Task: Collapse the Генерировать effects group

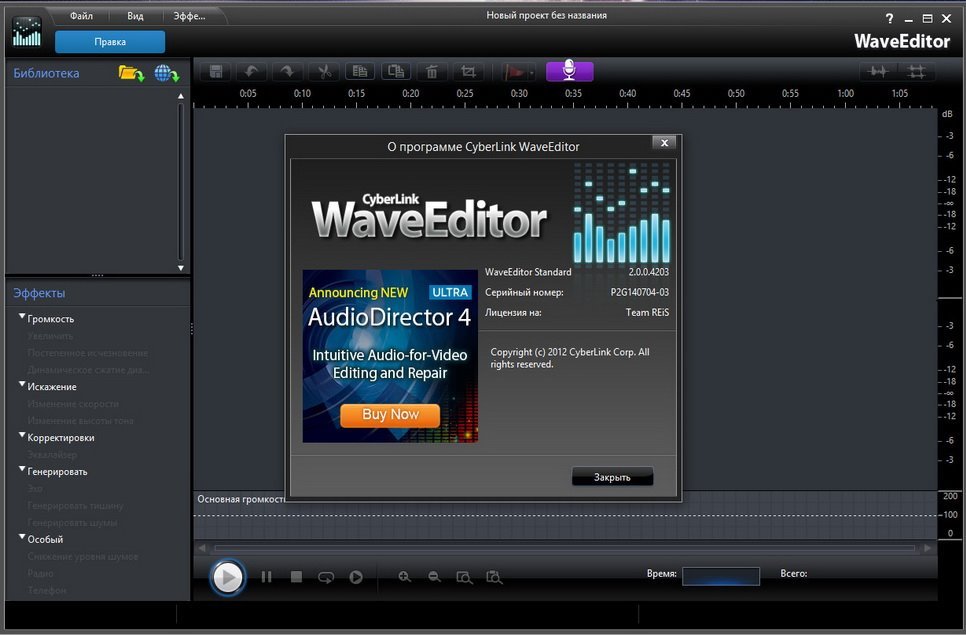Action: pos(22,469)
